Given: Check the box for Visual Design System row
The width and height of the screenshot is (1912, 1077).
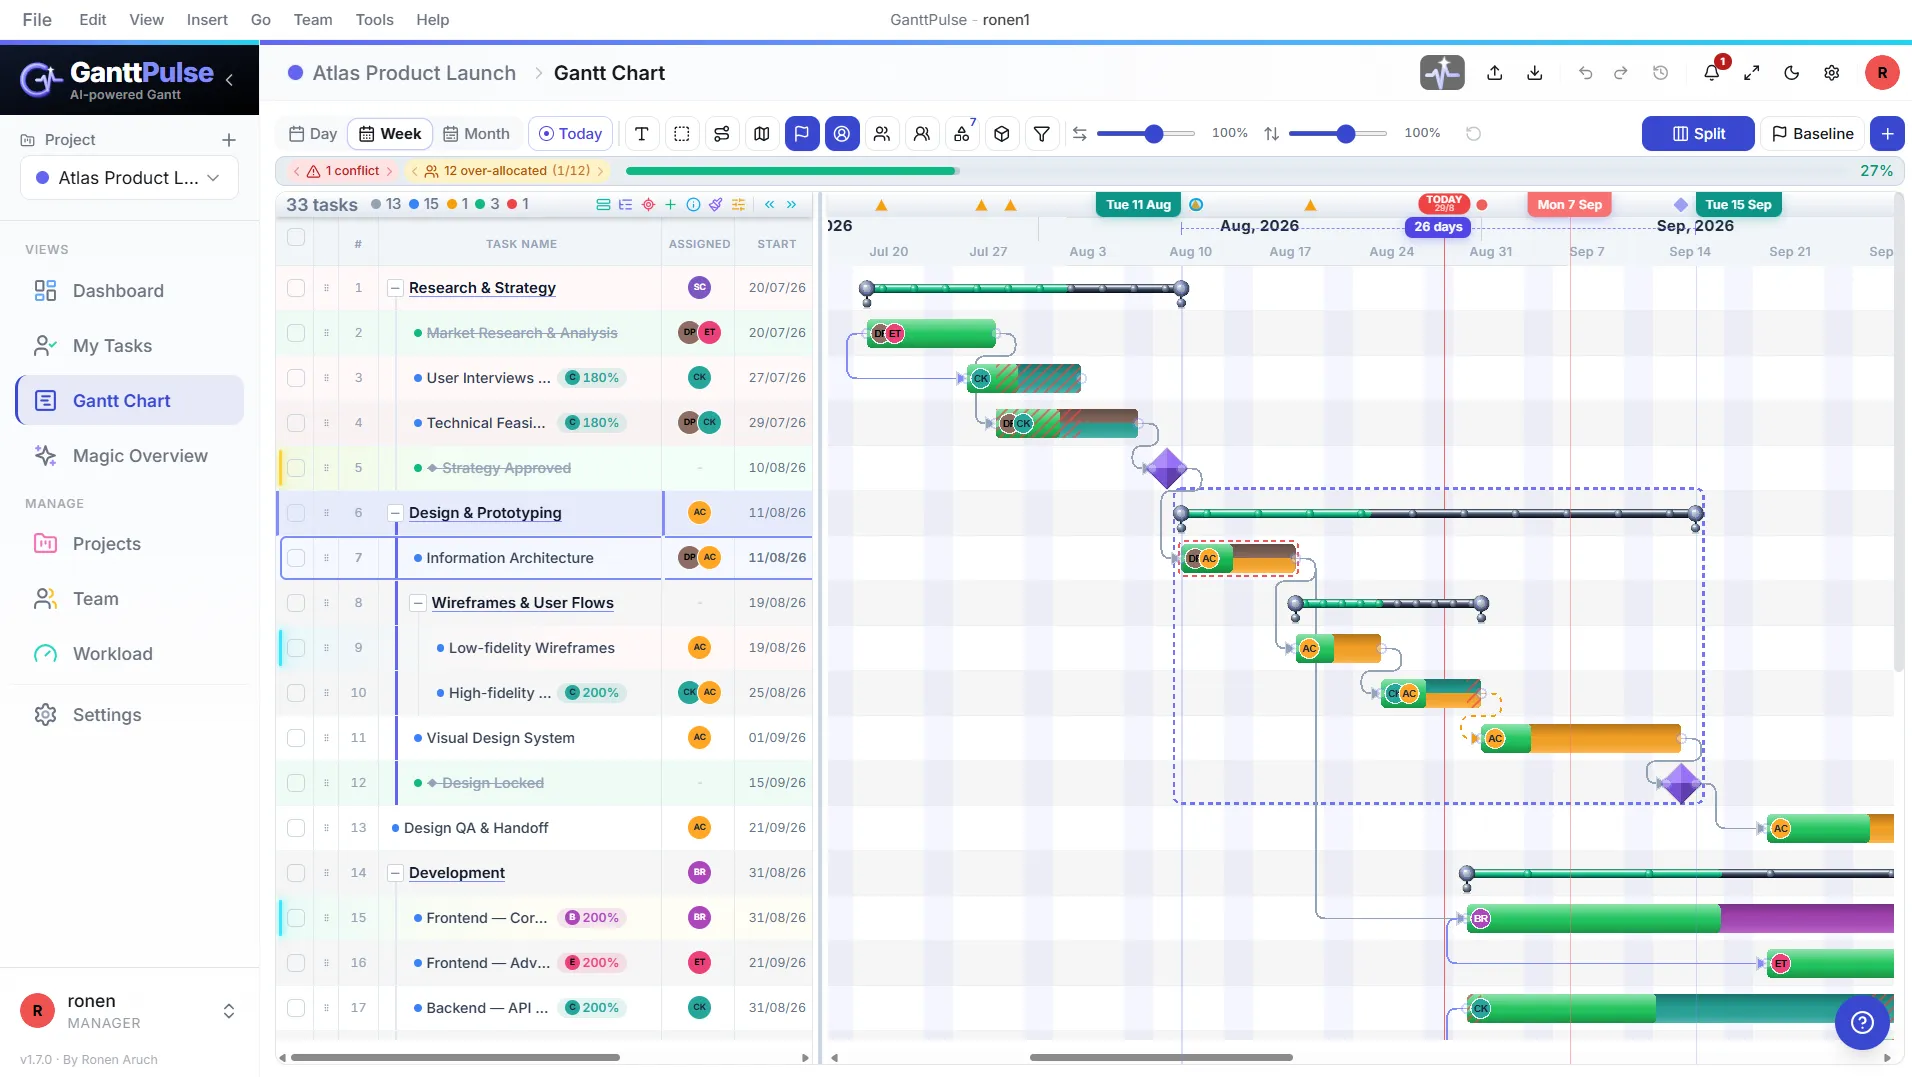Looking at the screenshot, I should tap(296, 738).
